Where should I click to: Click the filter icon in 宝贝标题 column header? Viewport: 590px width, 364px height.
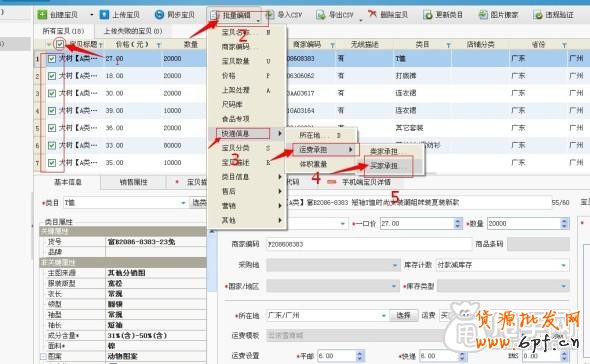pyautogui.click(x=100, y=45)
